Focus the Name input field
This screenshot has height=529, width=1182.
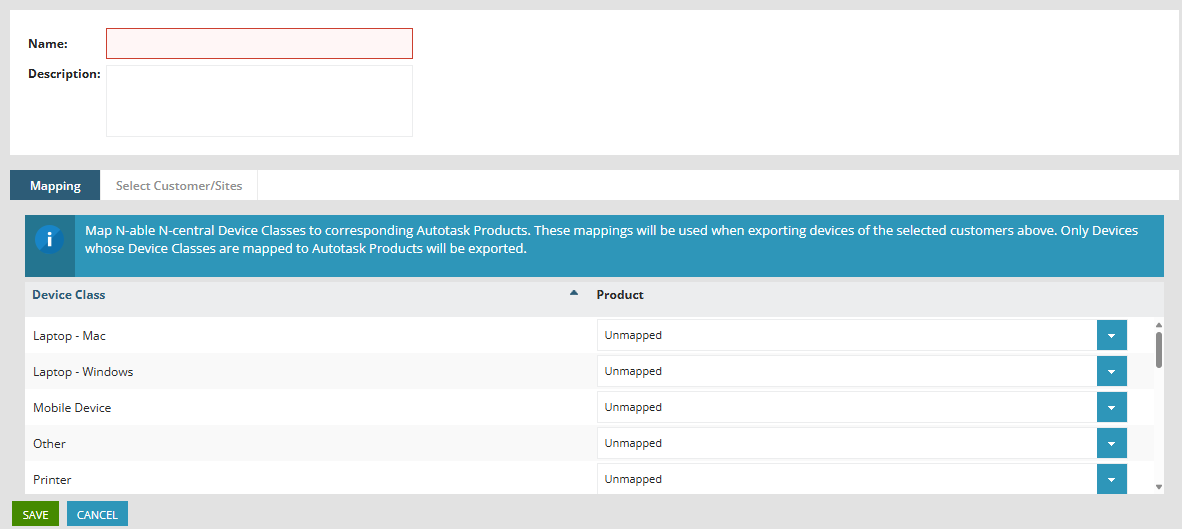pyautogui.click(x=259, y=44)
